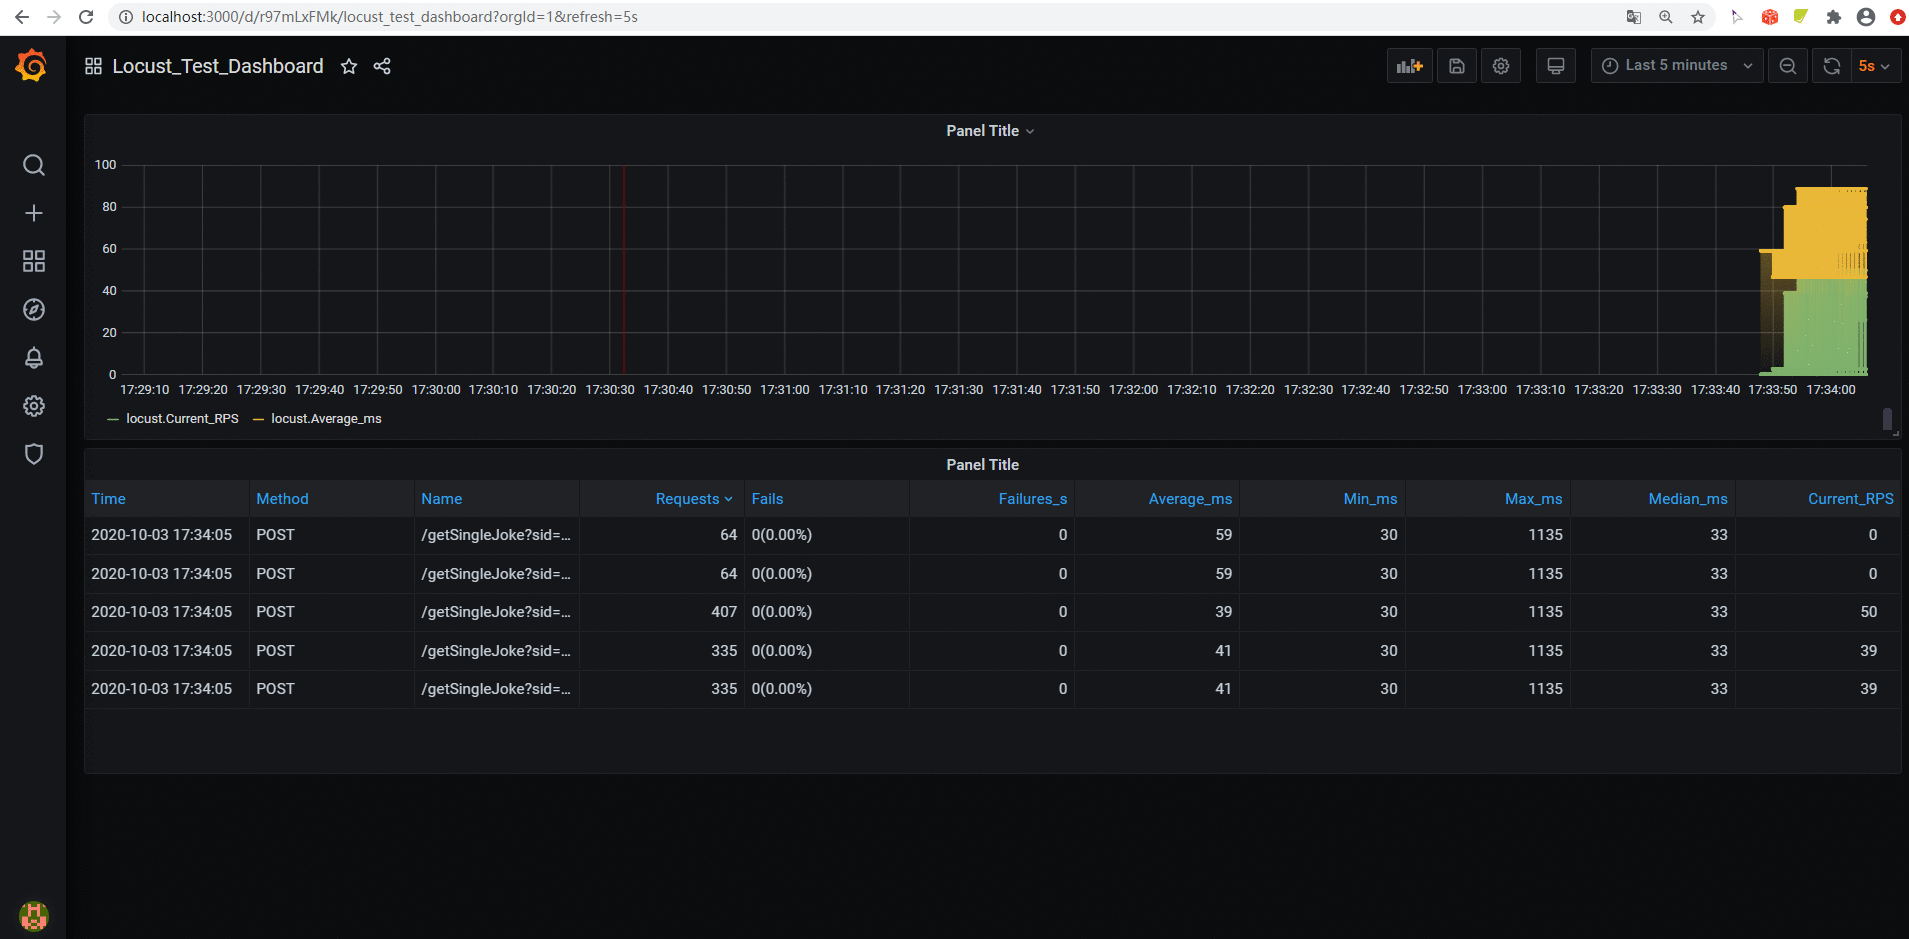Open the Configuration gear in the sidebar

33,406
